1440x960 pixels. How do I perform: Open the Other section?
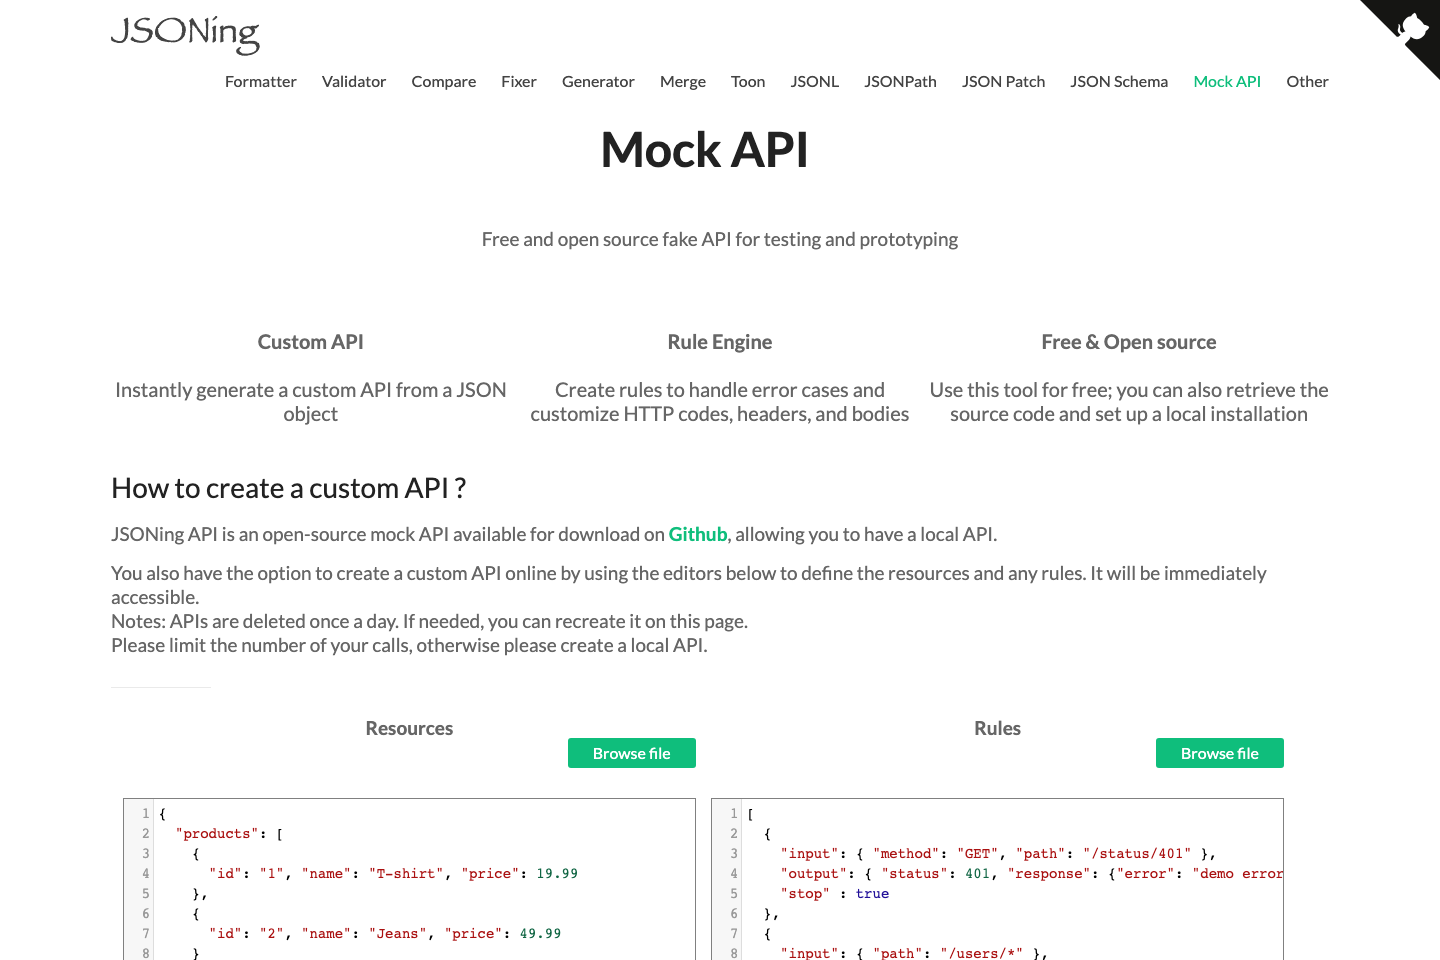pyautogui.click(x=1307, y=81)
